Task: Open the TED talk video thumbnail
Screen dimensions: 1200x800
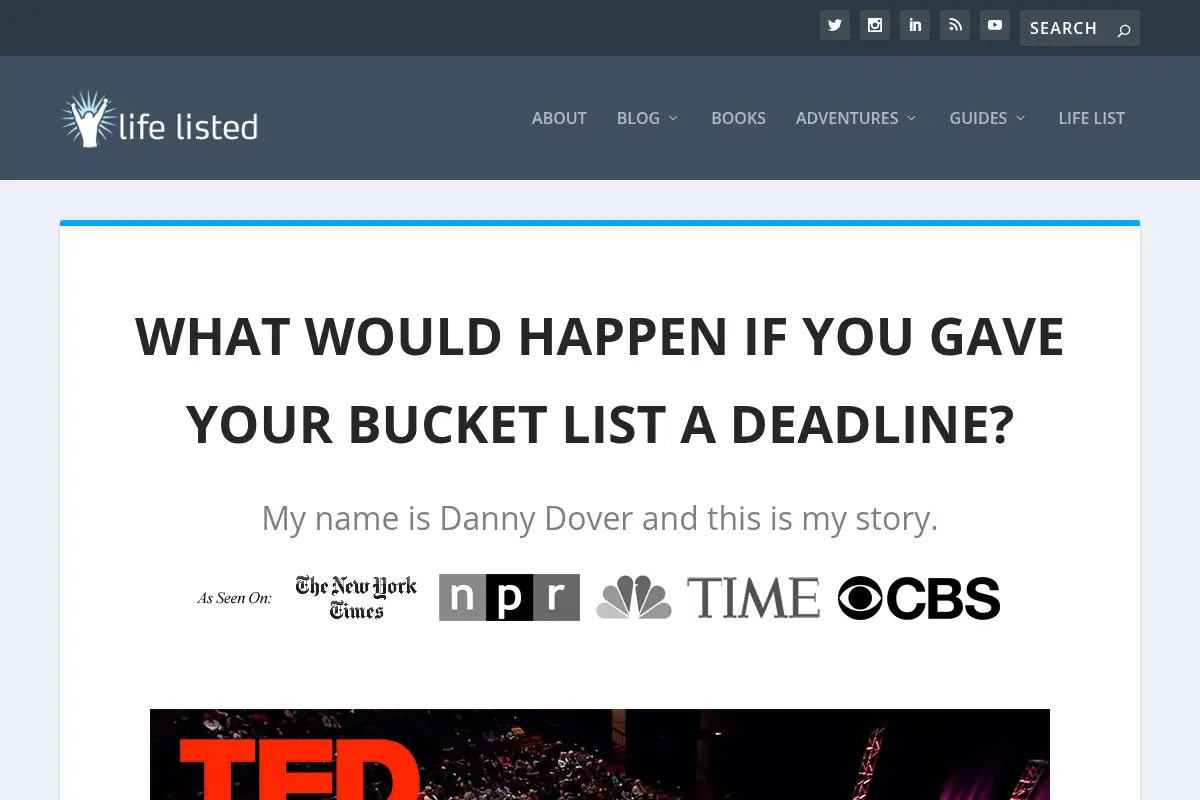Action: coord(600,755)
